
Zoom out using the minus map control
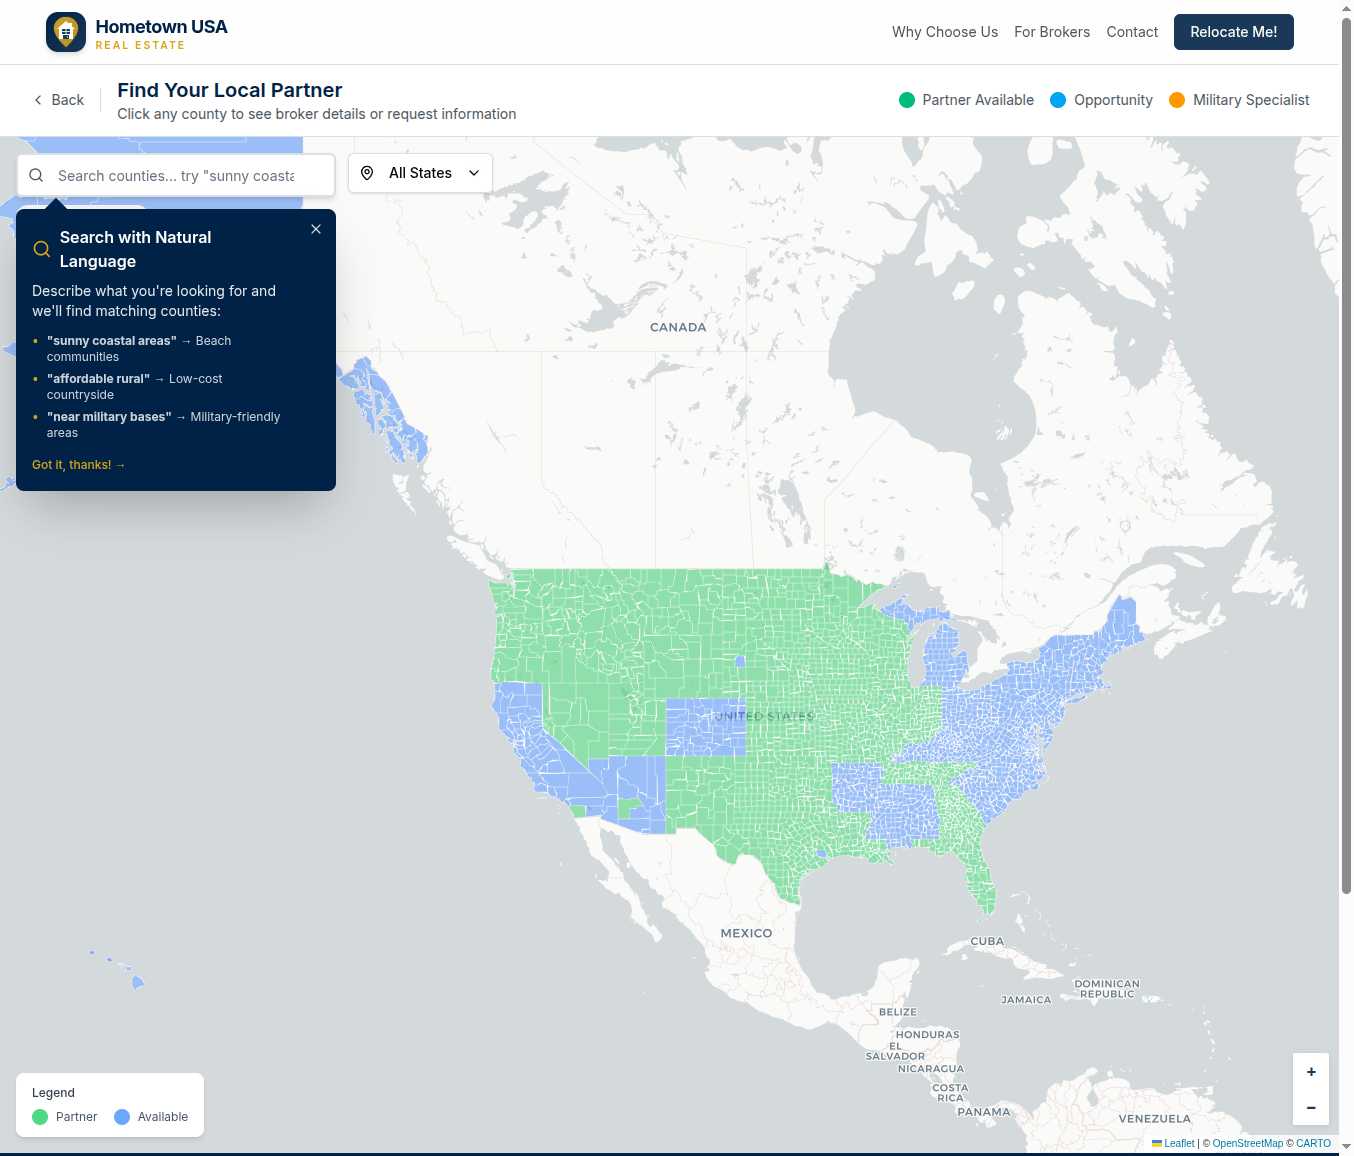[1311, 1107]
